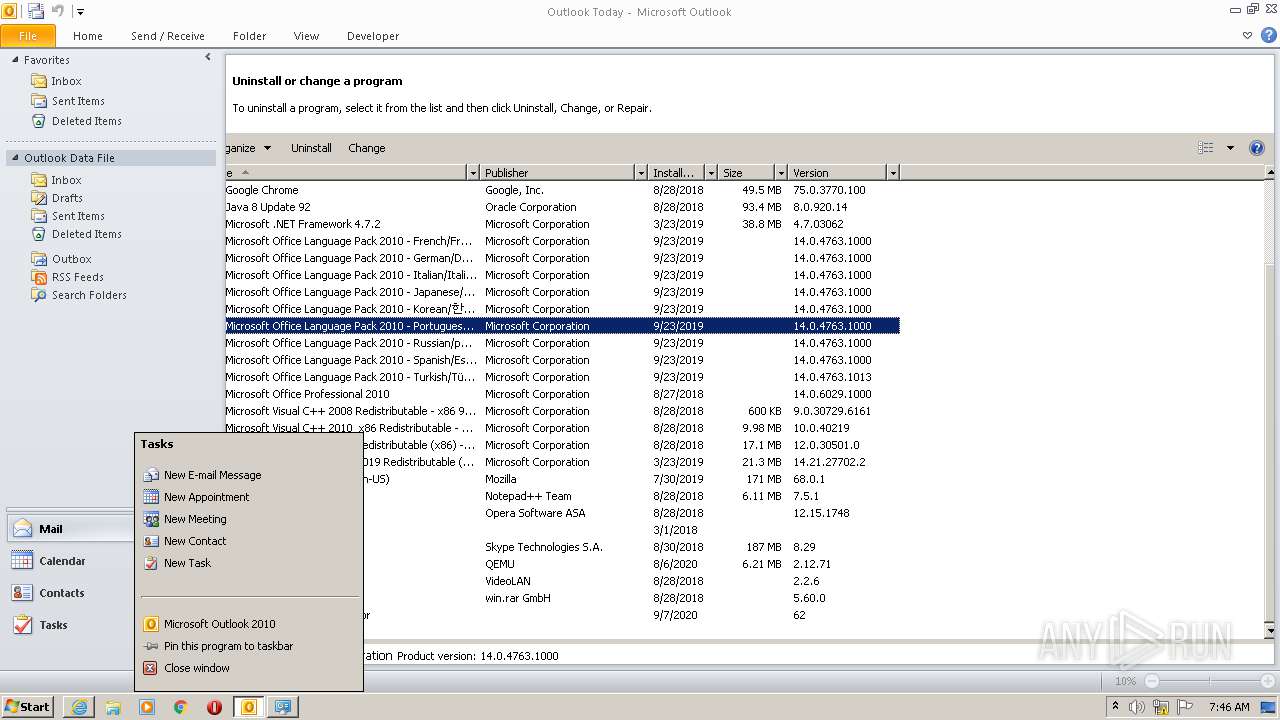Open the Name column filter dropdown
Screen dimensions: 1280x720
click(473, 173)
